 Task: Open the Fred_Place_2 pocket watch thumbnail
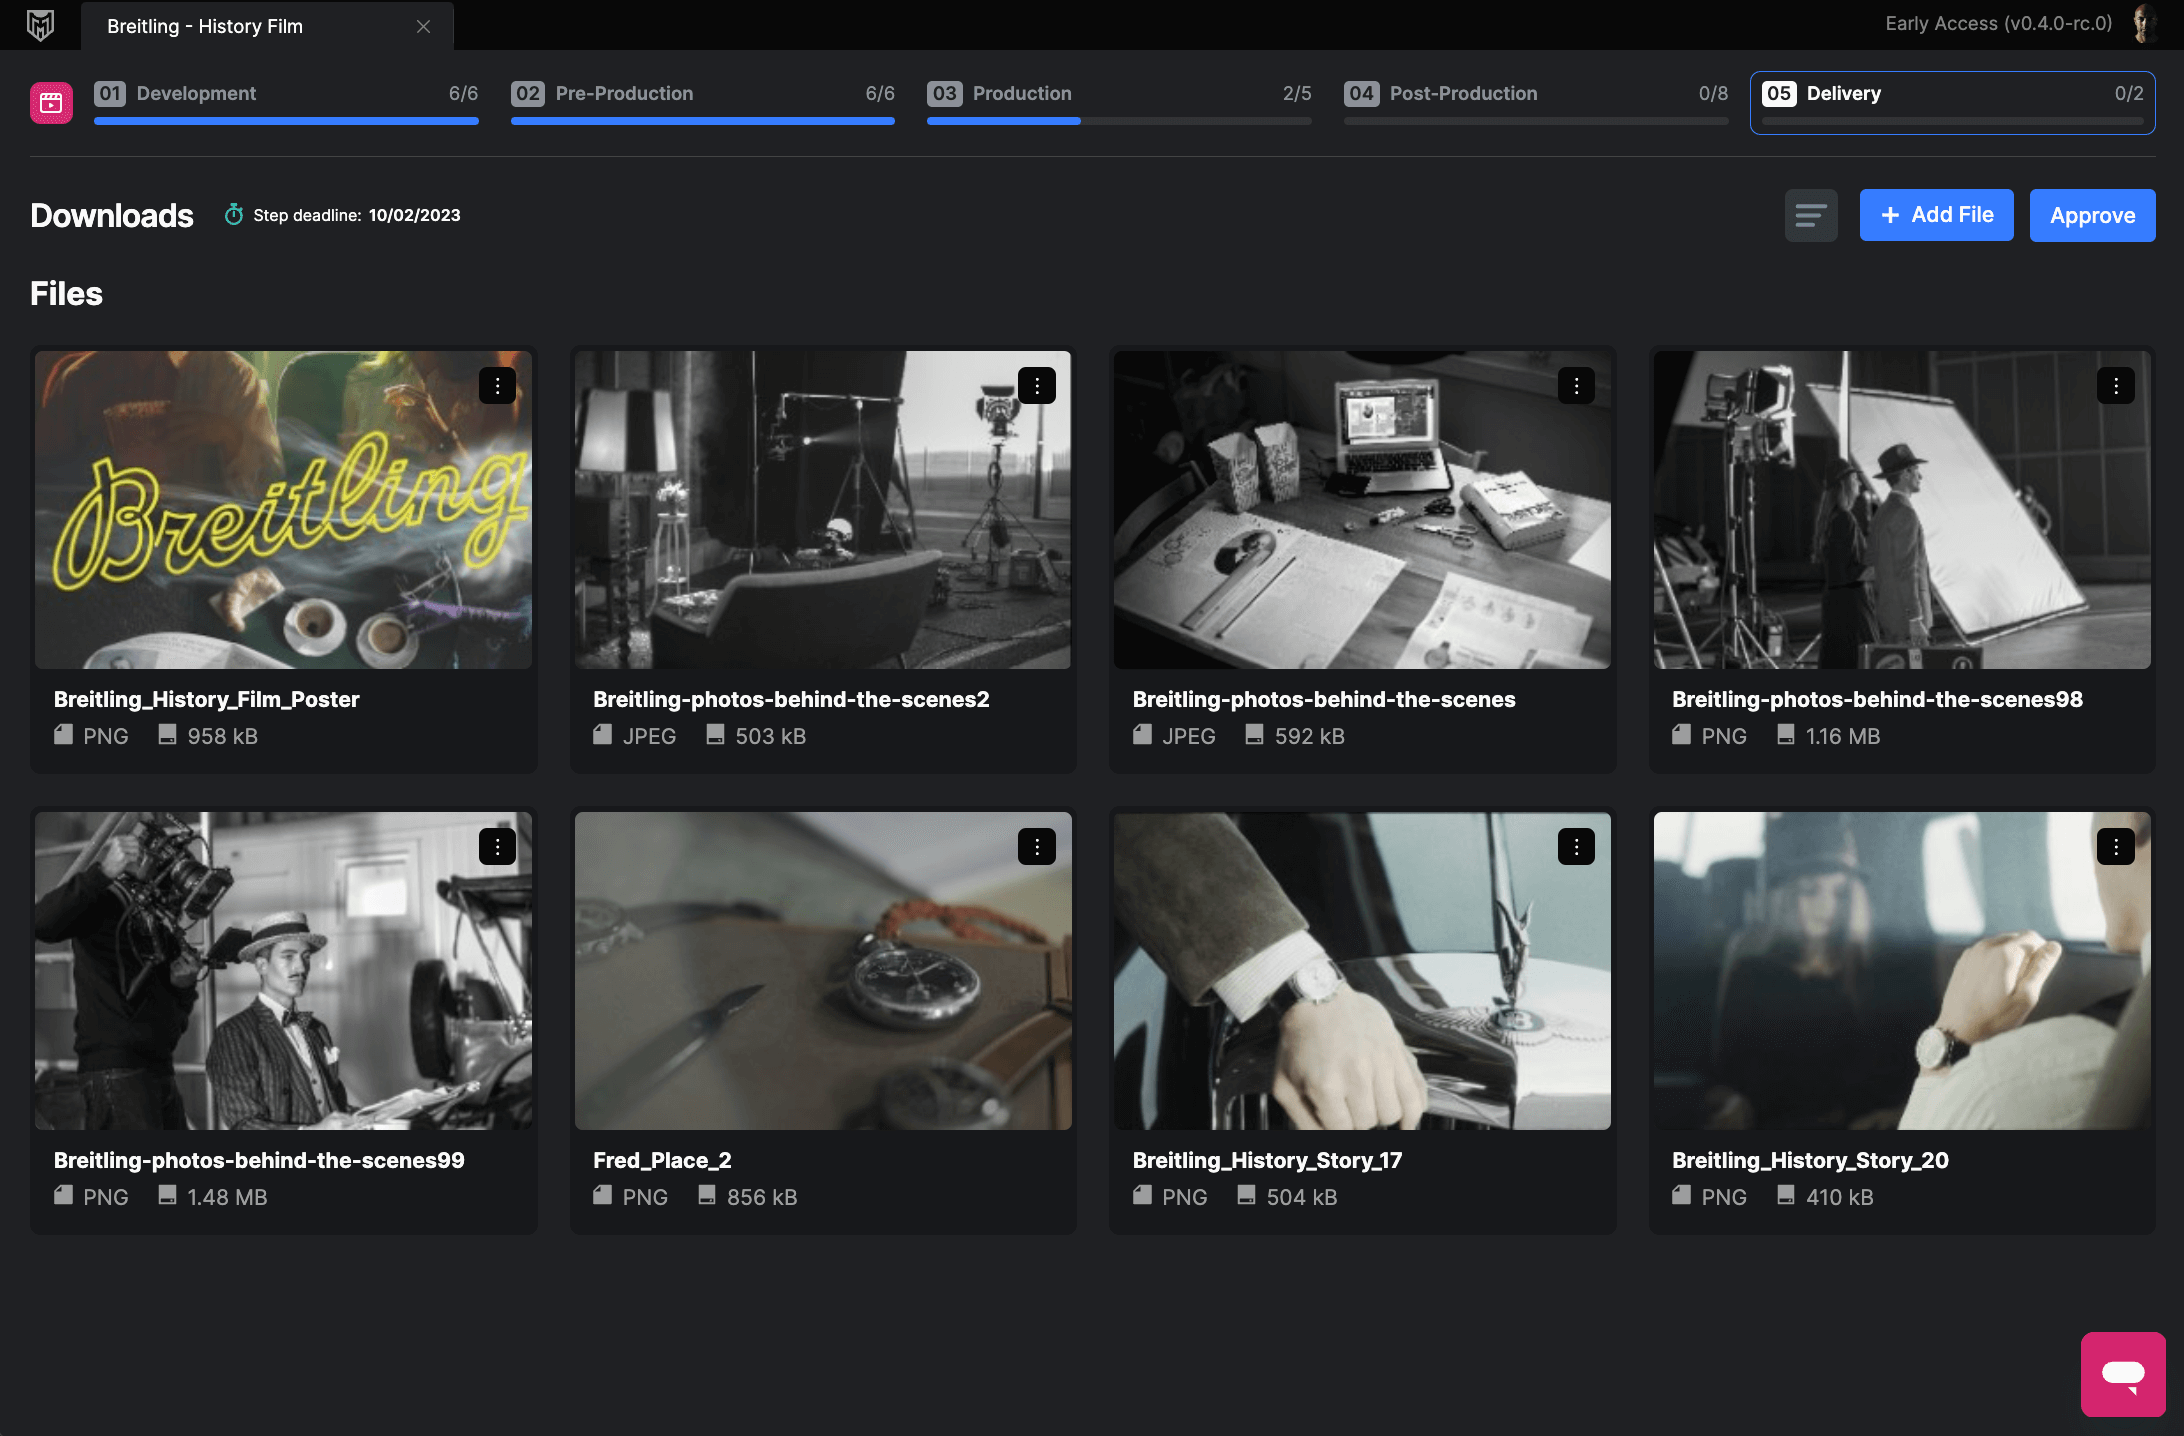[823, 971]
